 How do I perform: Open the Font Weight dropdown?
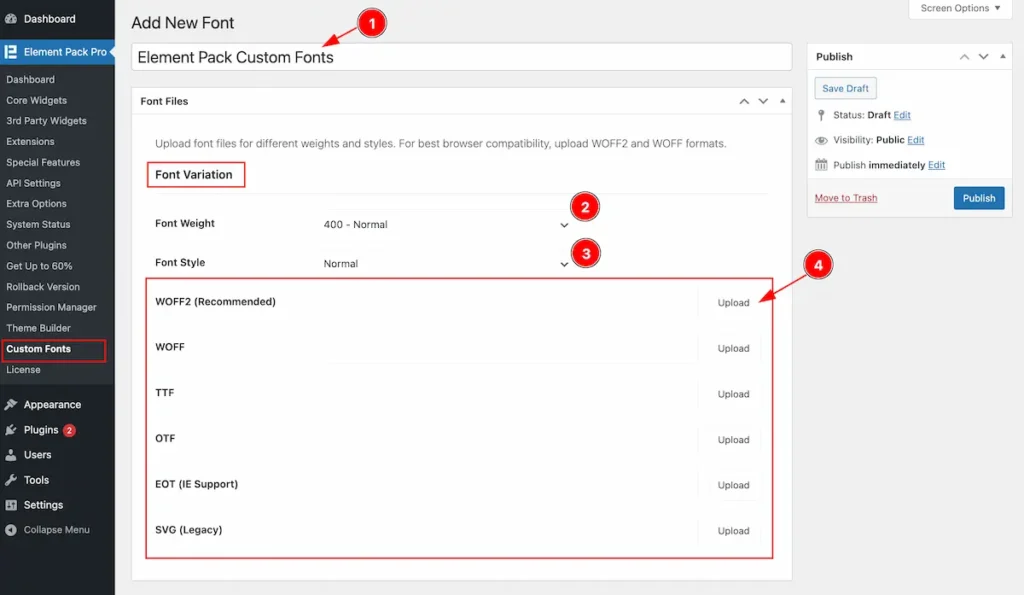tap(445, 225)
